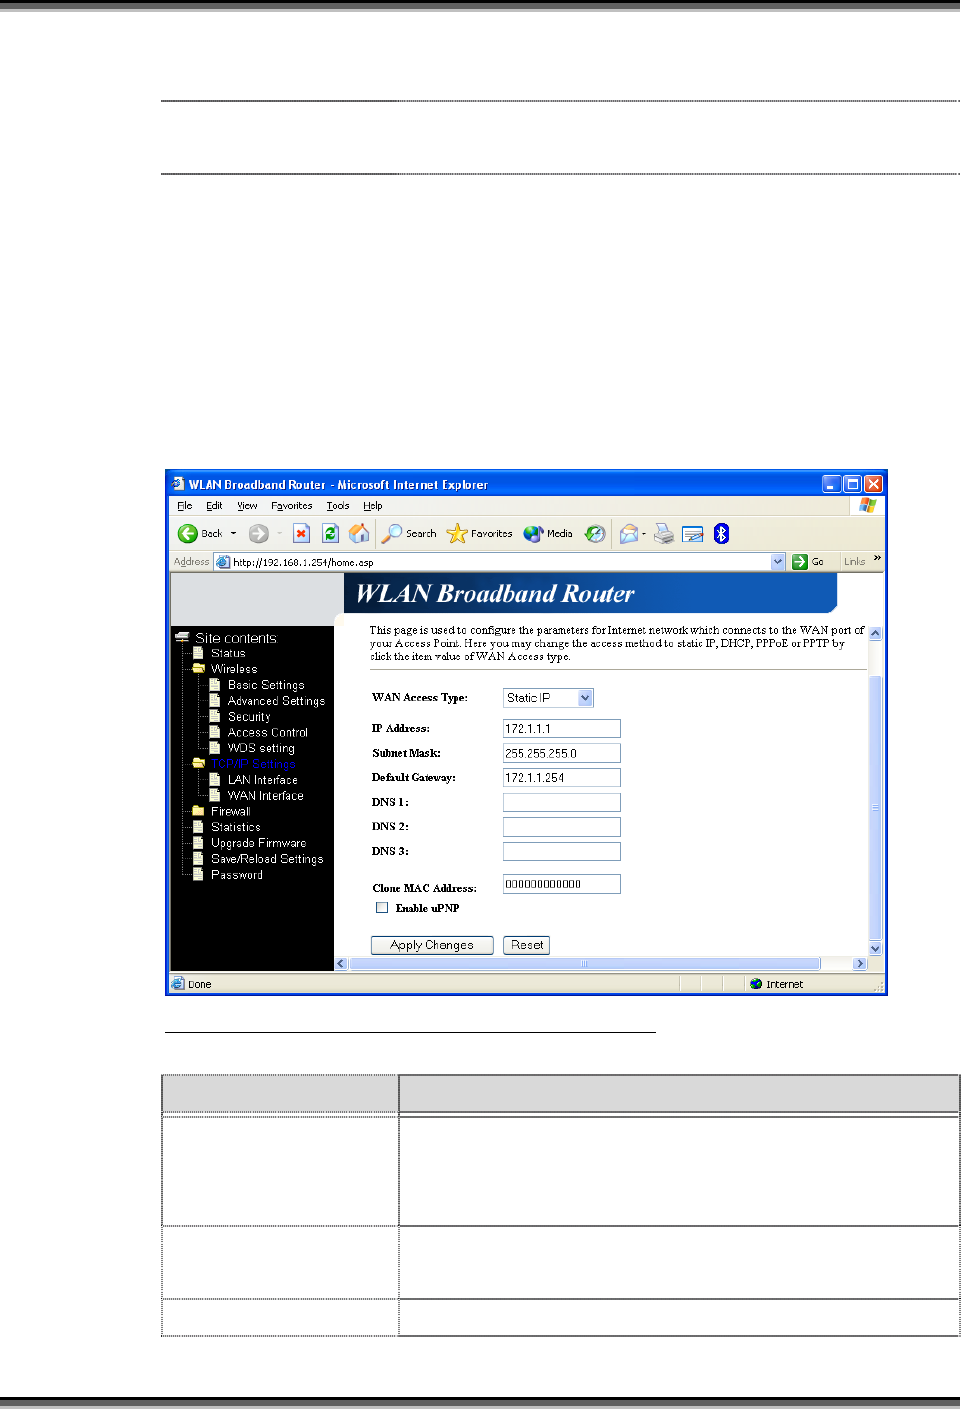Click the vertical scrollbar thumb
This screenshot has height=1409, width=961.
(x=876, y=807)
